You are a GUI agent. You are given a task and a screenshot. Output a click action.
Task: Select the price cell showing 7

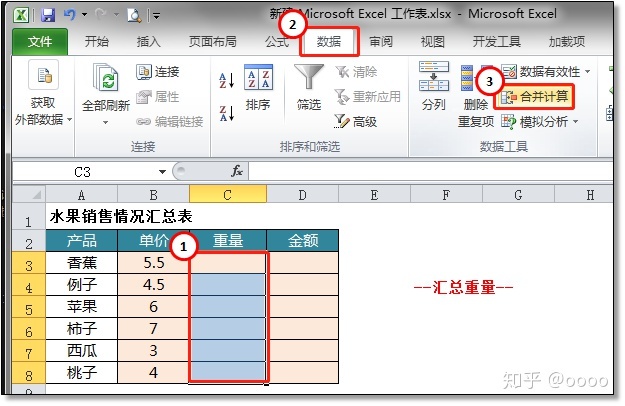(153, 329)
